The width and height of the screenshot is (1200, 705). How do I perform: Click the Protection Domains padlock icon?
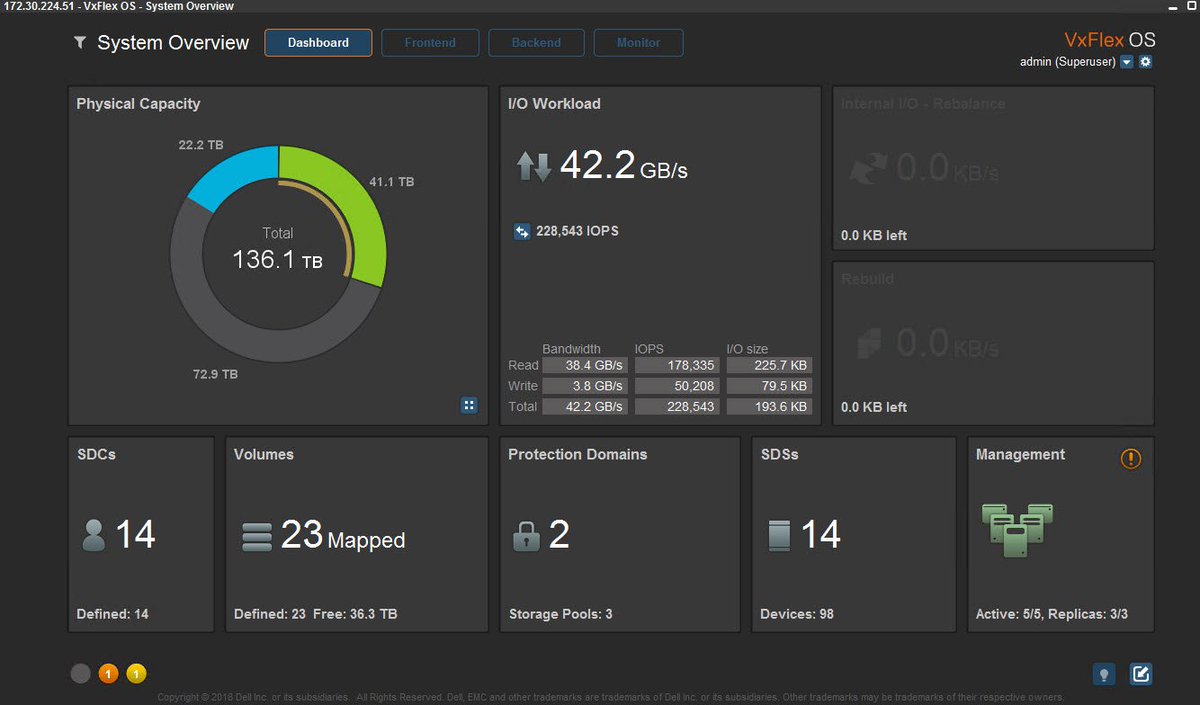(x=526, y=536)
